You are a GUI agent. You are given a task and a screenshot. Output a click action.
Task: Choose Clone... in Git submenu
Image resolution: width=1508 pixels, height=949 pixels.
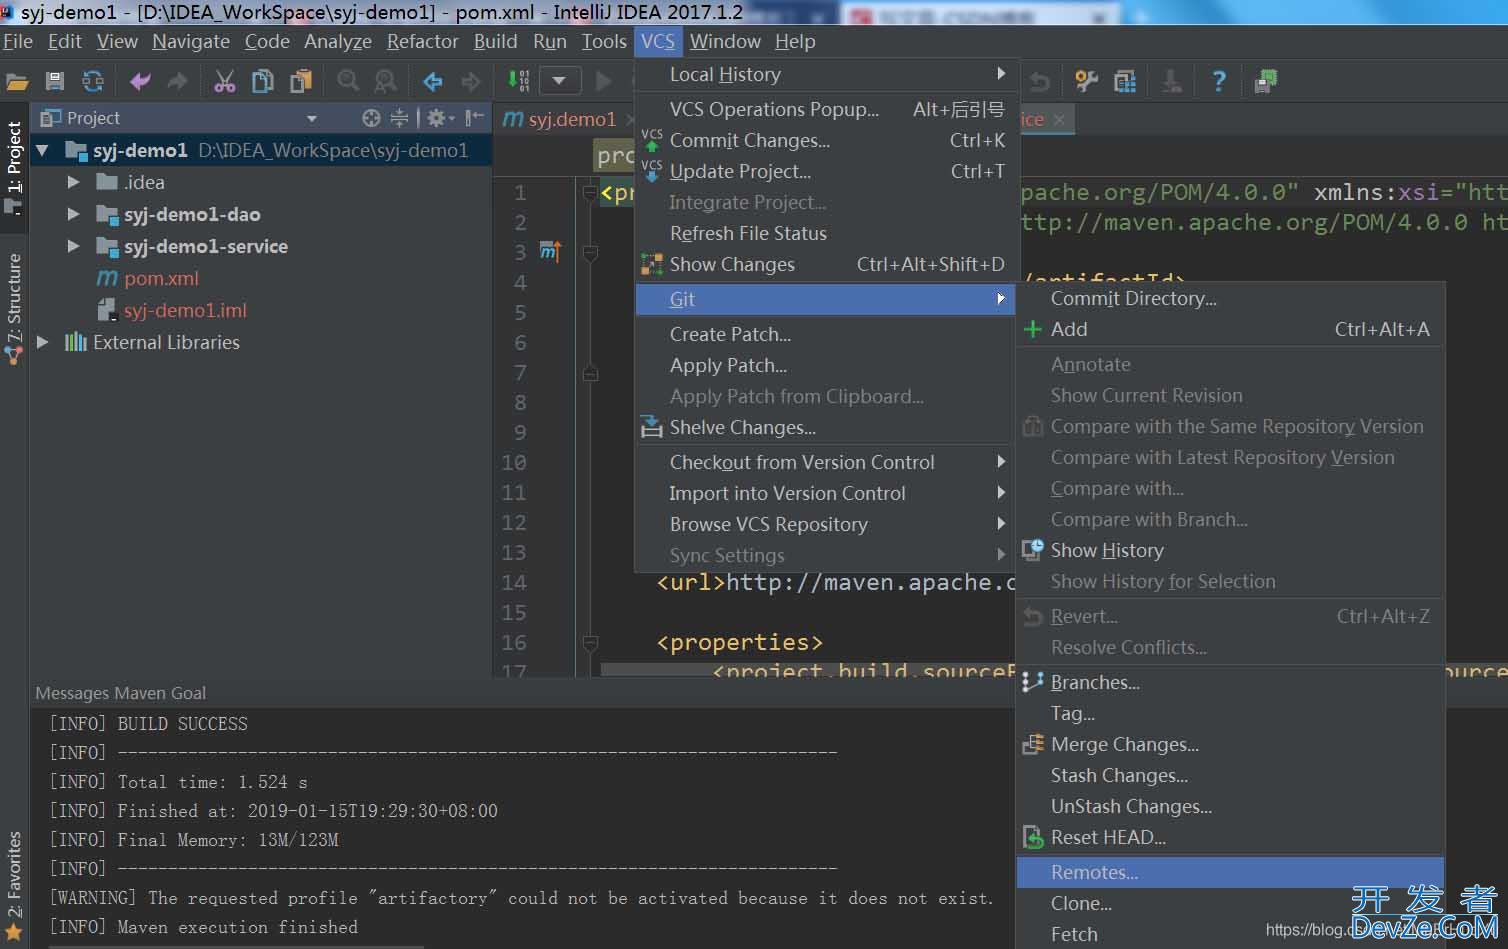click(x=1230, y=904)
